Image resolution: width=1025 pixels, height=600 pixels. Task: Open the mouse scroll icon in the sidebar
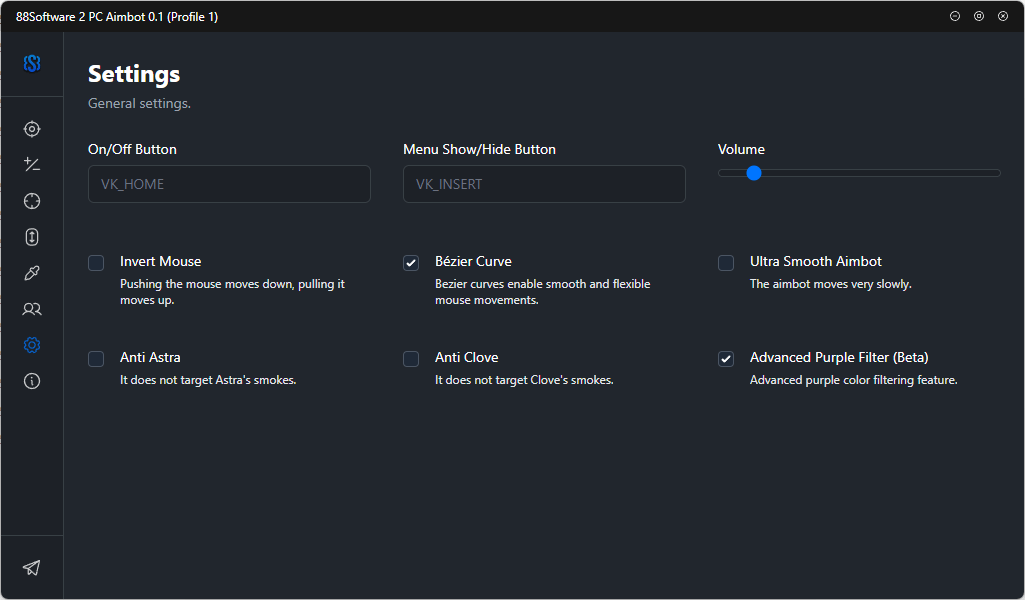coord(32,237)
